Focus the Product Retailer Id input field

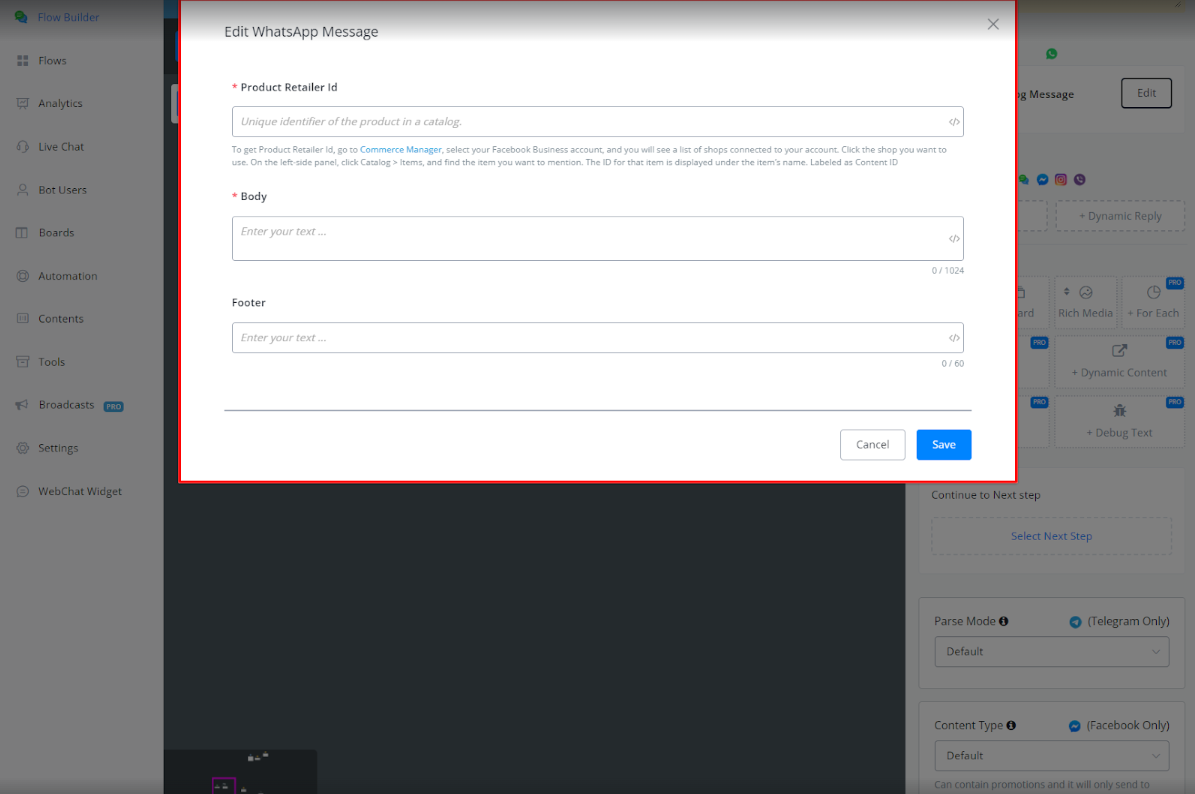tap(590, 122)
